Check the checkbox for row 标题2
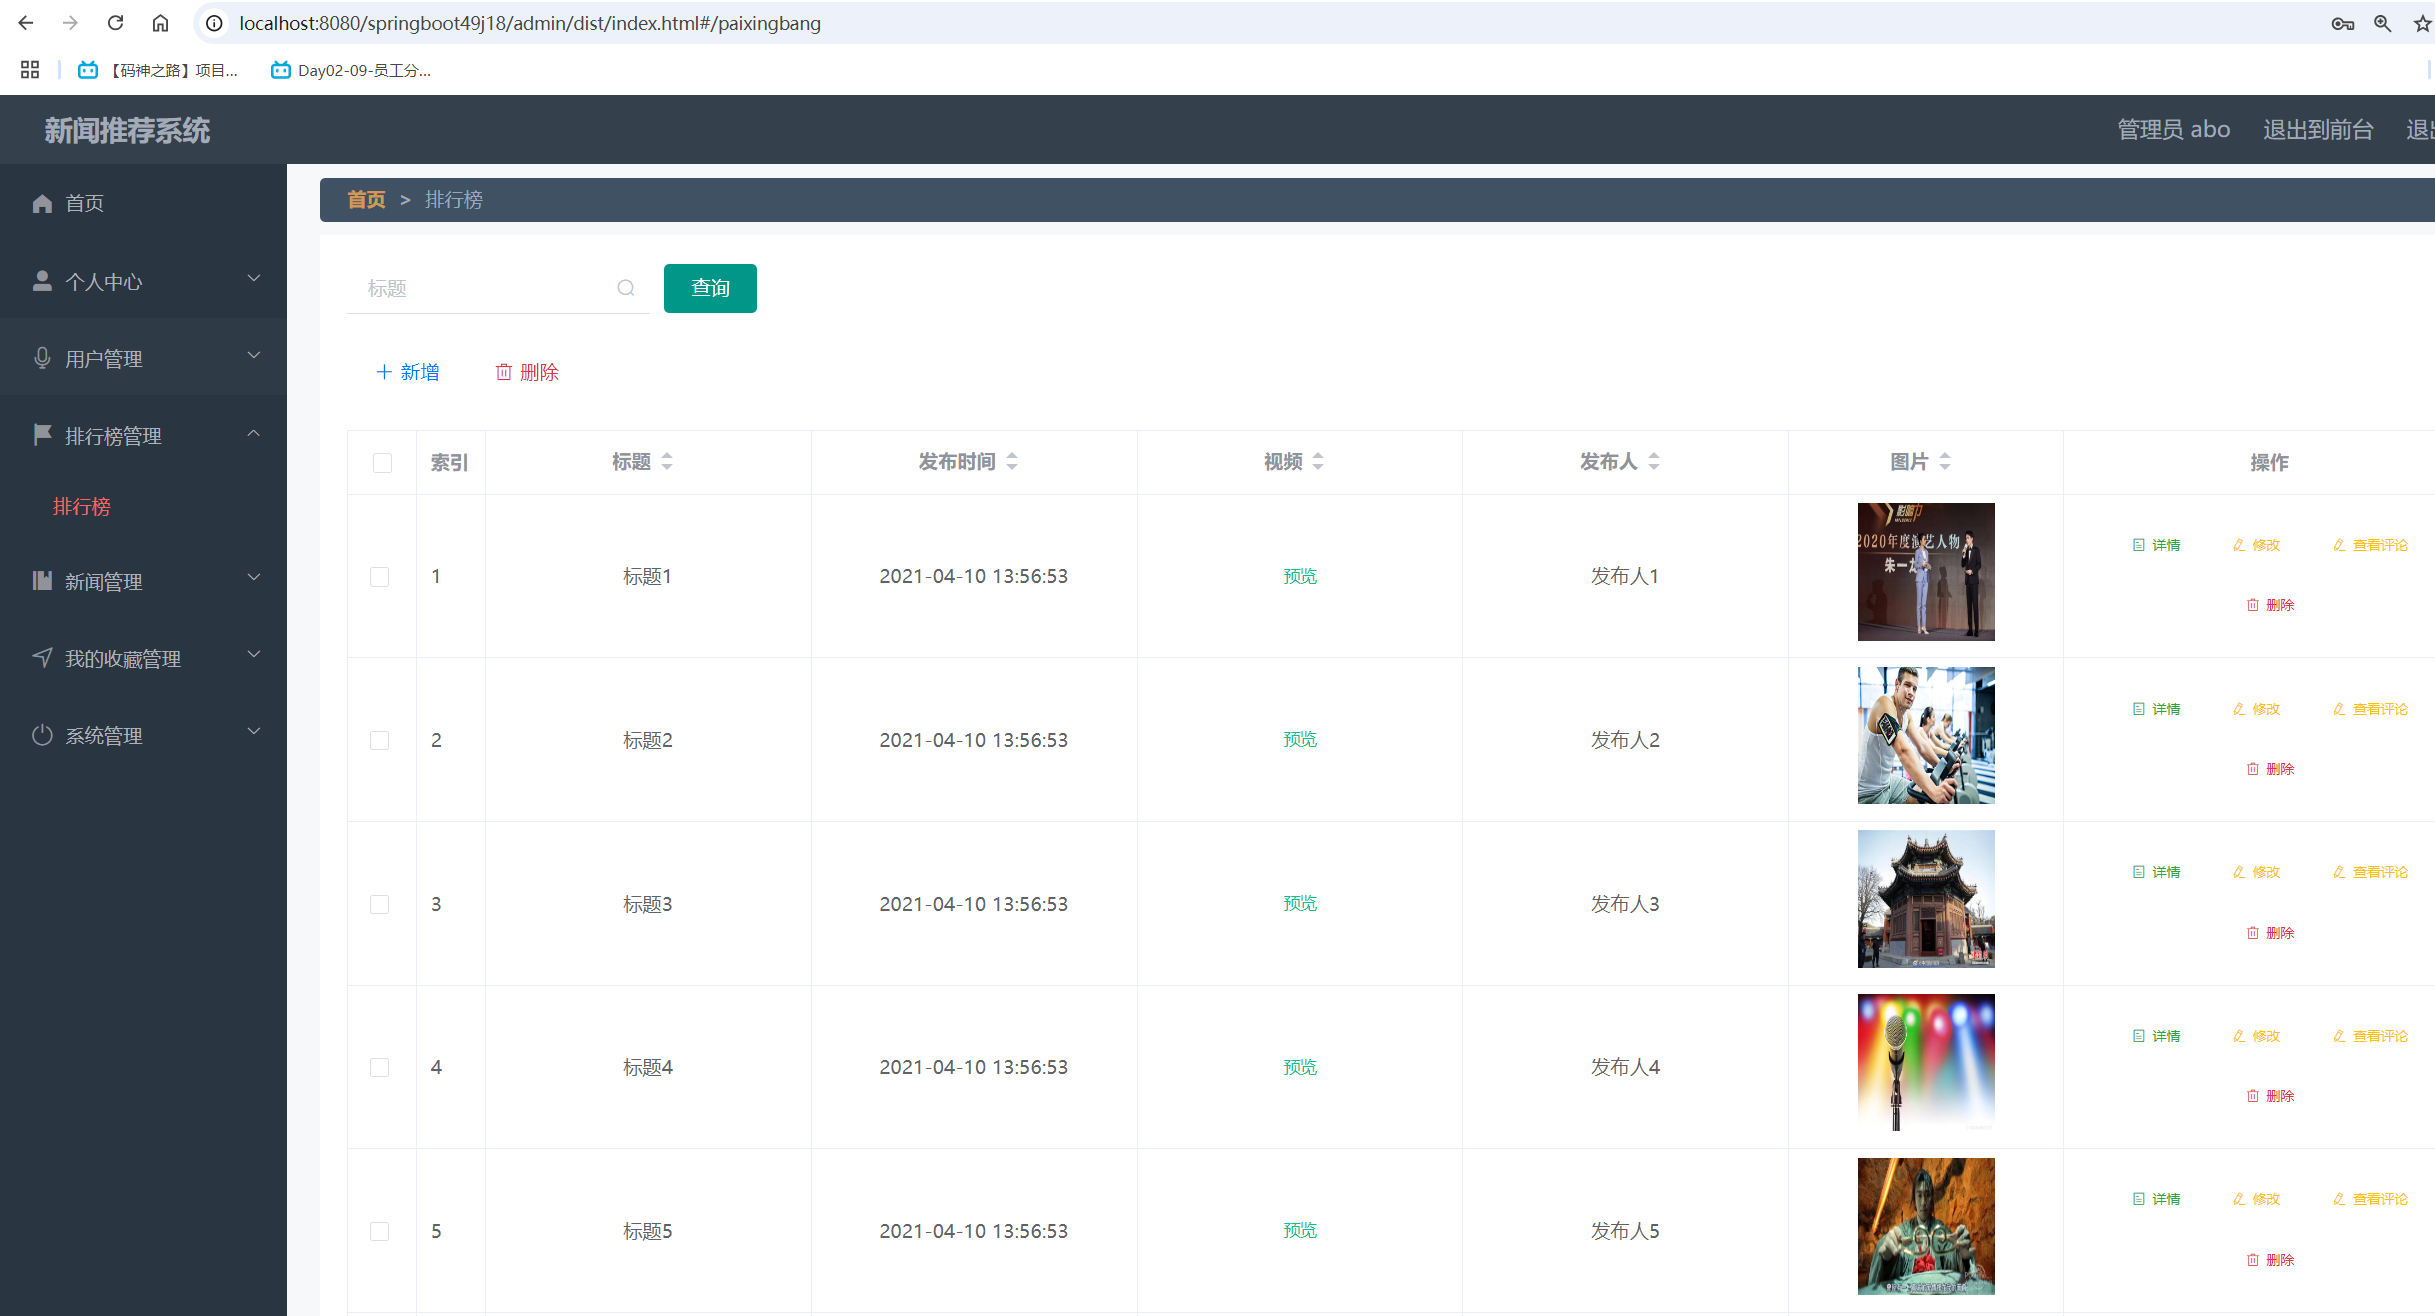This screenshot has width=2435, height=1316. (380, 740)
